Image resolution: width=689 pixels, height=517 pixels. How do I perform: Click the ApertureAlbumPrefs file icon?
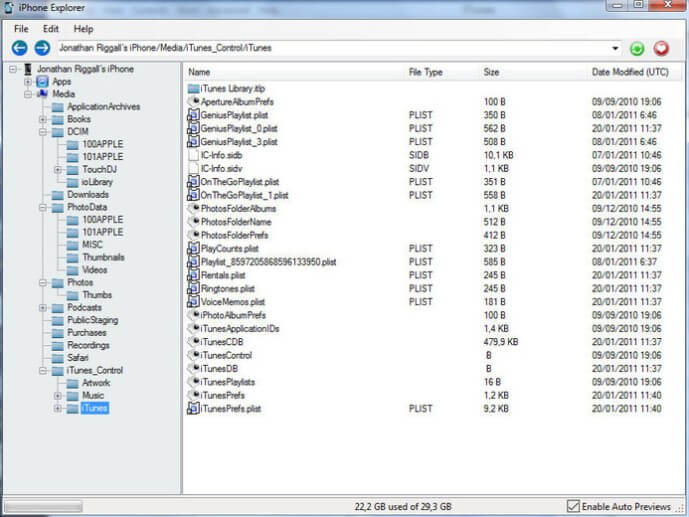click(x=193, y=102)
